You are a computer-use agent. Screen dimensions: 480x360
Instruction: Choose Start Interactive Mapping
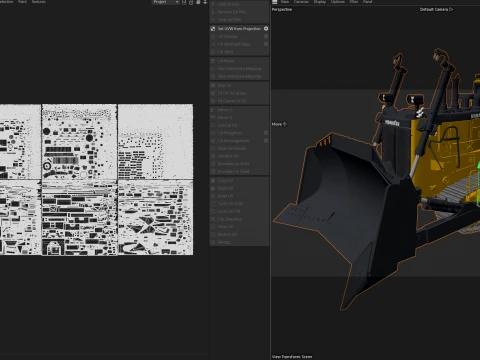coord(239,69)
